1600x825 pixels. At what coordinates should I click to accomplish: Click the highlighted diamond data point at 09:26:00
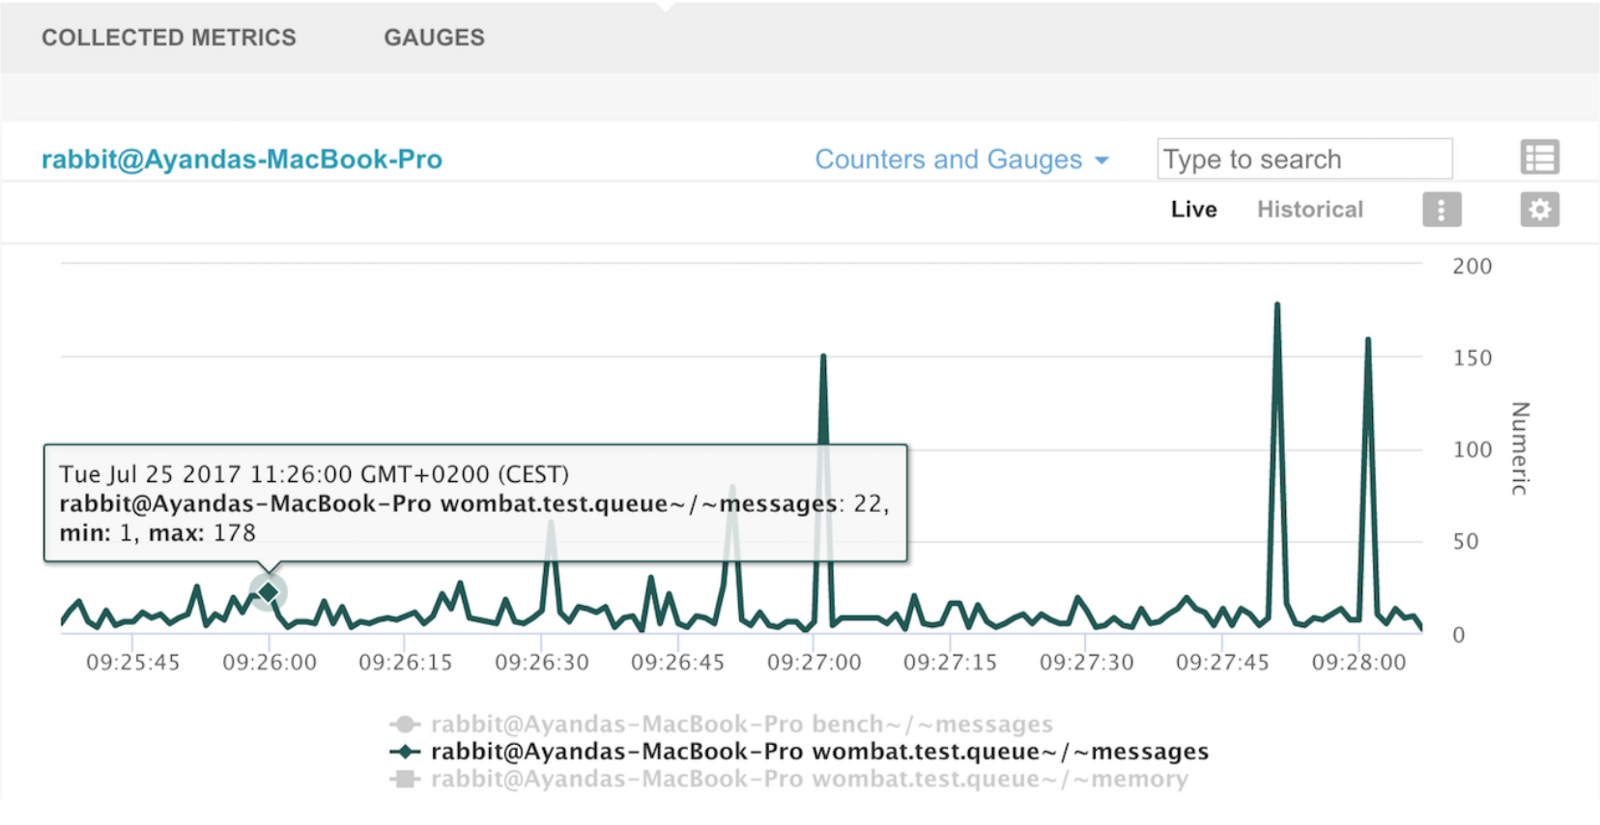click(x=268, y=593)
